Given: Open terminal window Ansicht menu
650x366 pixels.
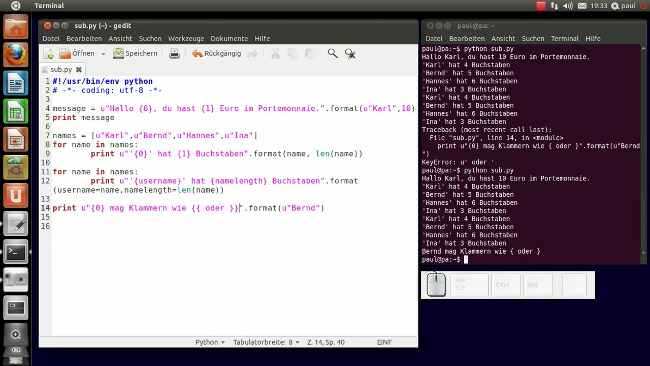Looking at the screenshot, I should pyautogui.click(x=503, y=39).
